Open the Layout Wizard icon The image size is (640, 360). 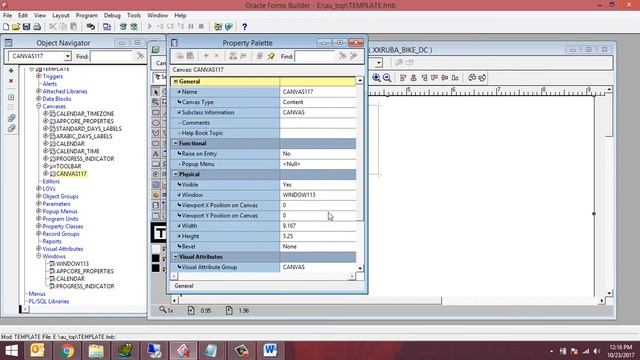tap(229, 27)
